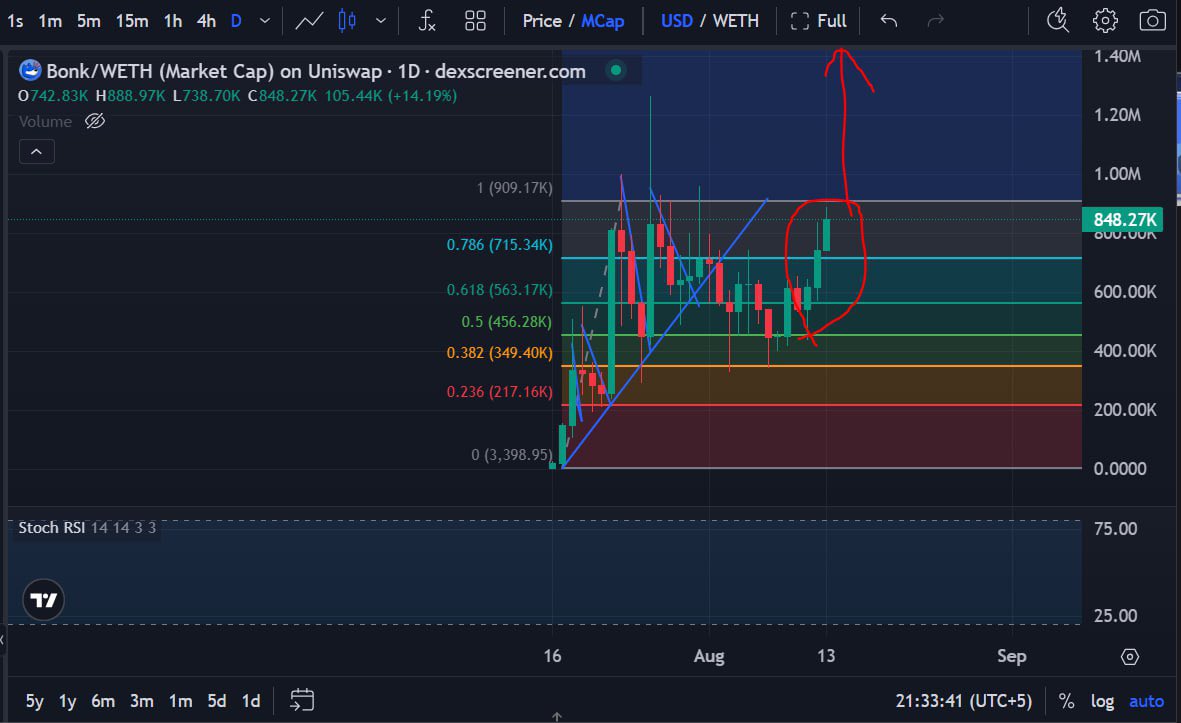This screenshot has height=723, width=1181.
Task: Select the candlestick chart type icon
Action: [x=347, y=21]
